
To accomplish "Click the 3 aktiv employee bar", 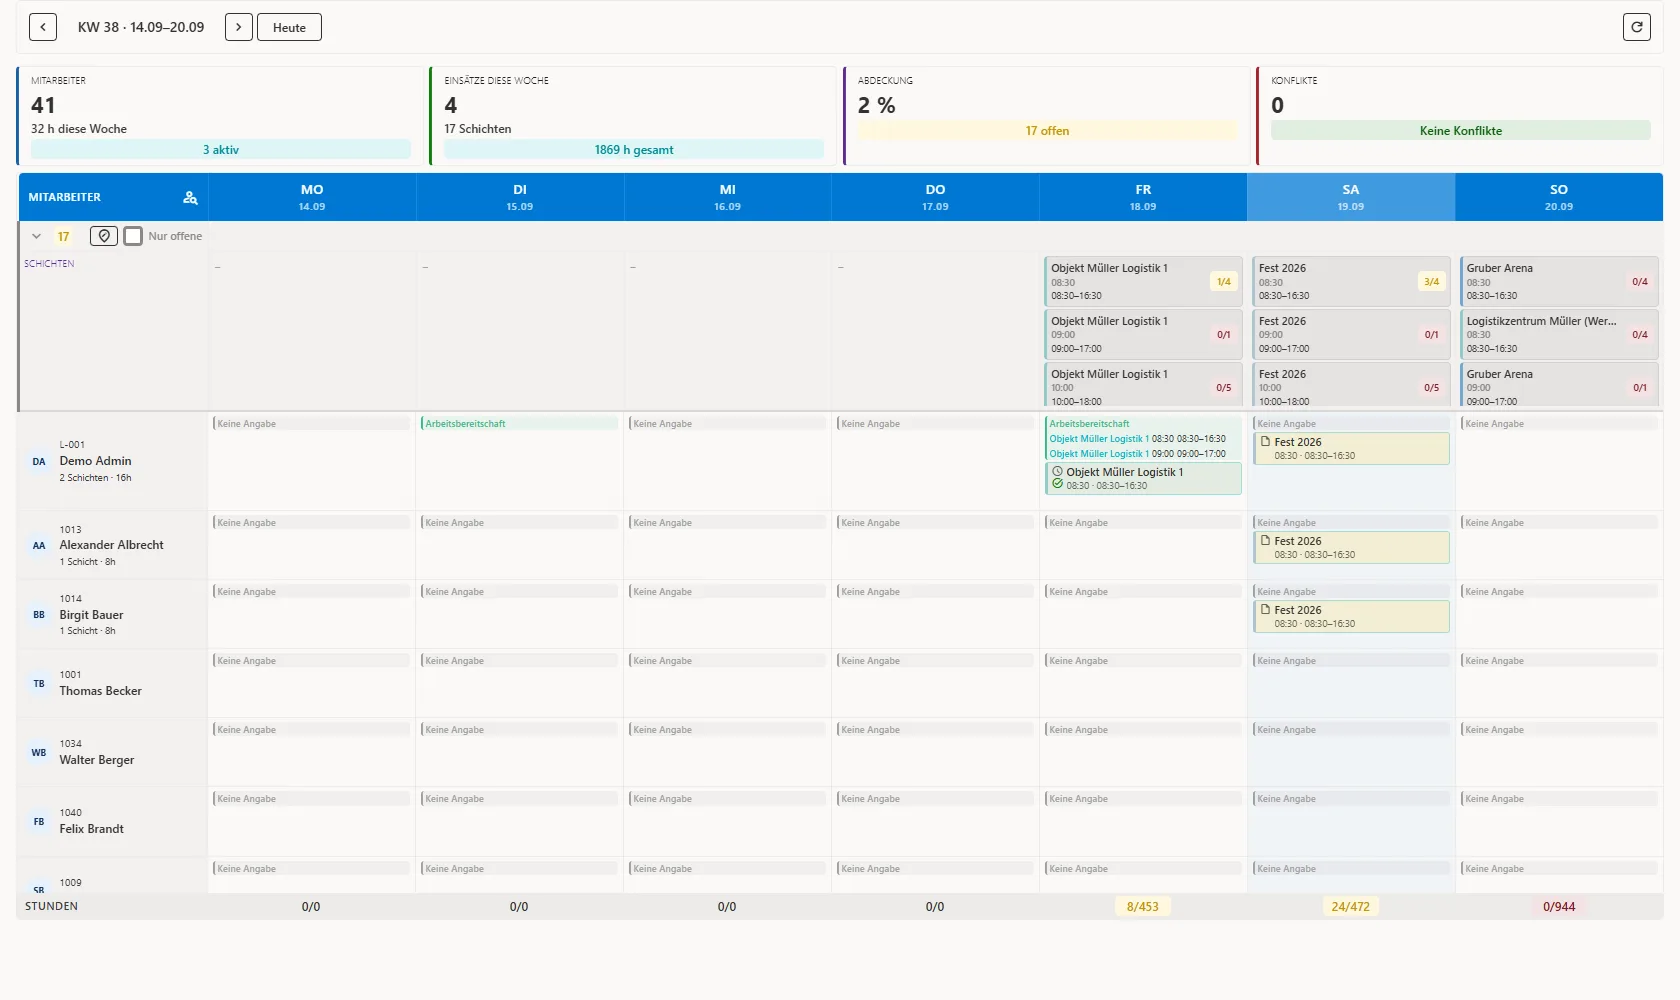I will click(x=221, y=150).
